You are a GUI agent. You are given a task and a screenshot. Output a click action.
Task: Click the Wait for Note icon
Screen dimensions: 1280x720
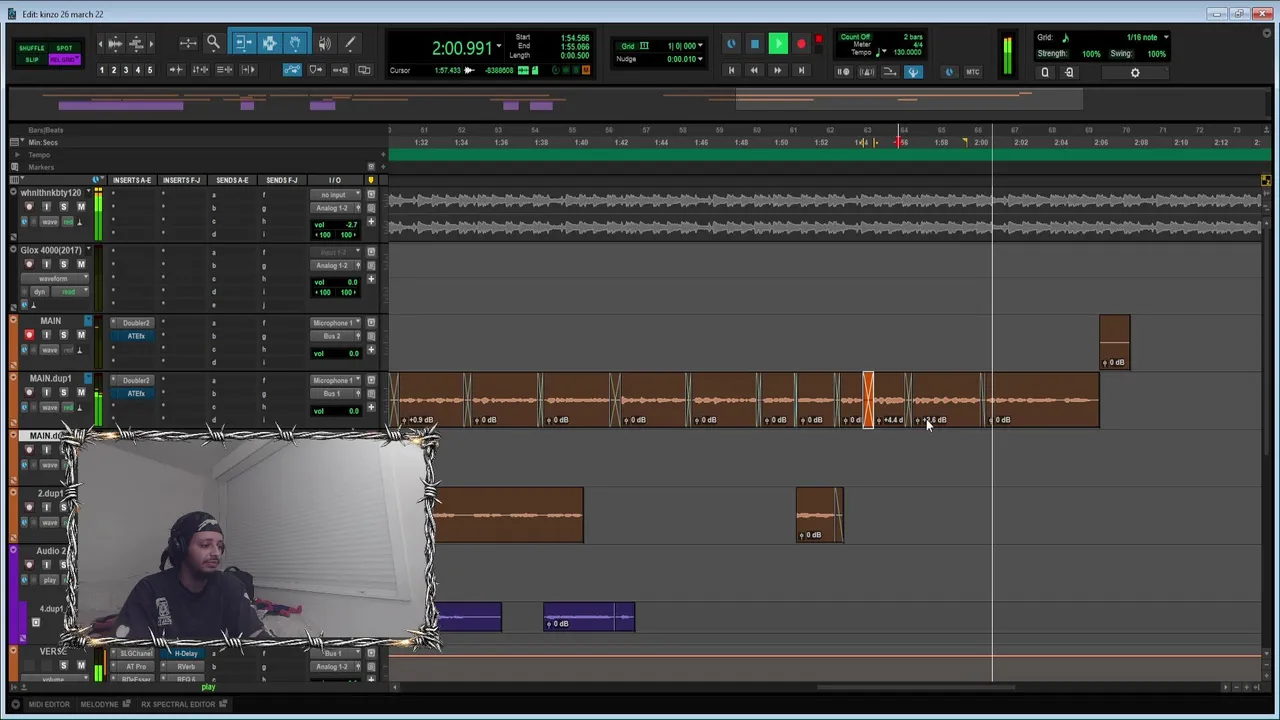[x=843, y=71]
